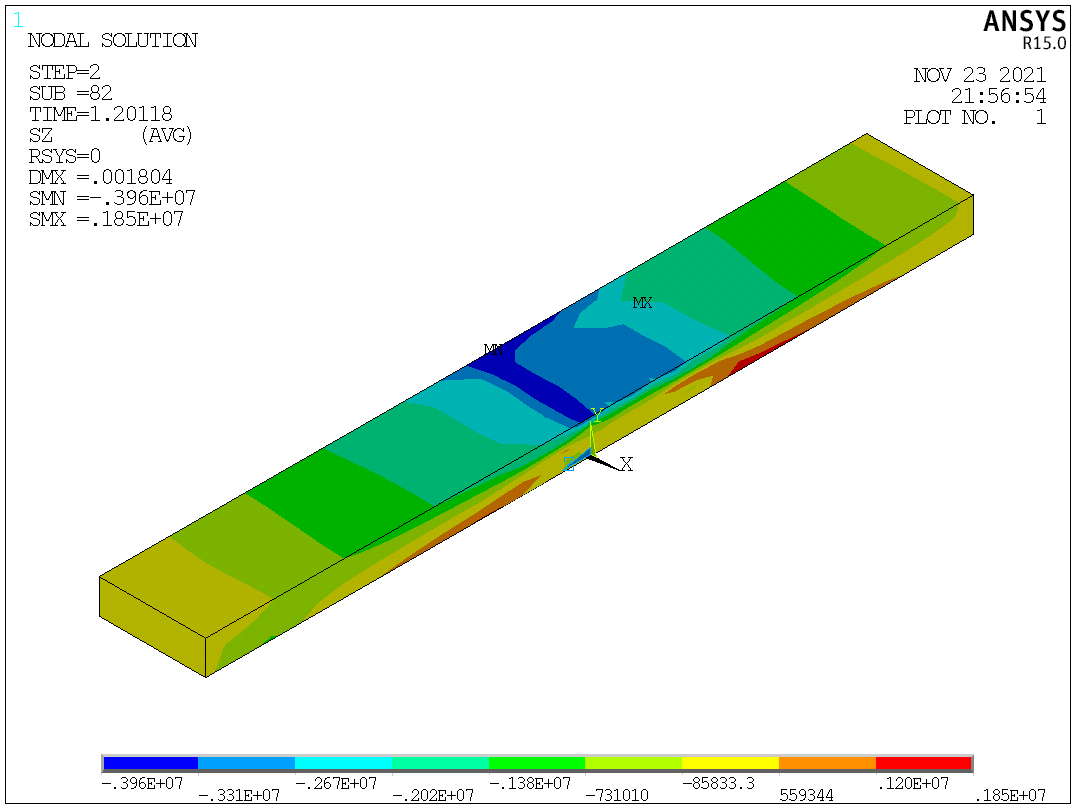The image size is (1077, 810).
Task: Click the MN minimum stress marker
Action: tap(492, 350)
